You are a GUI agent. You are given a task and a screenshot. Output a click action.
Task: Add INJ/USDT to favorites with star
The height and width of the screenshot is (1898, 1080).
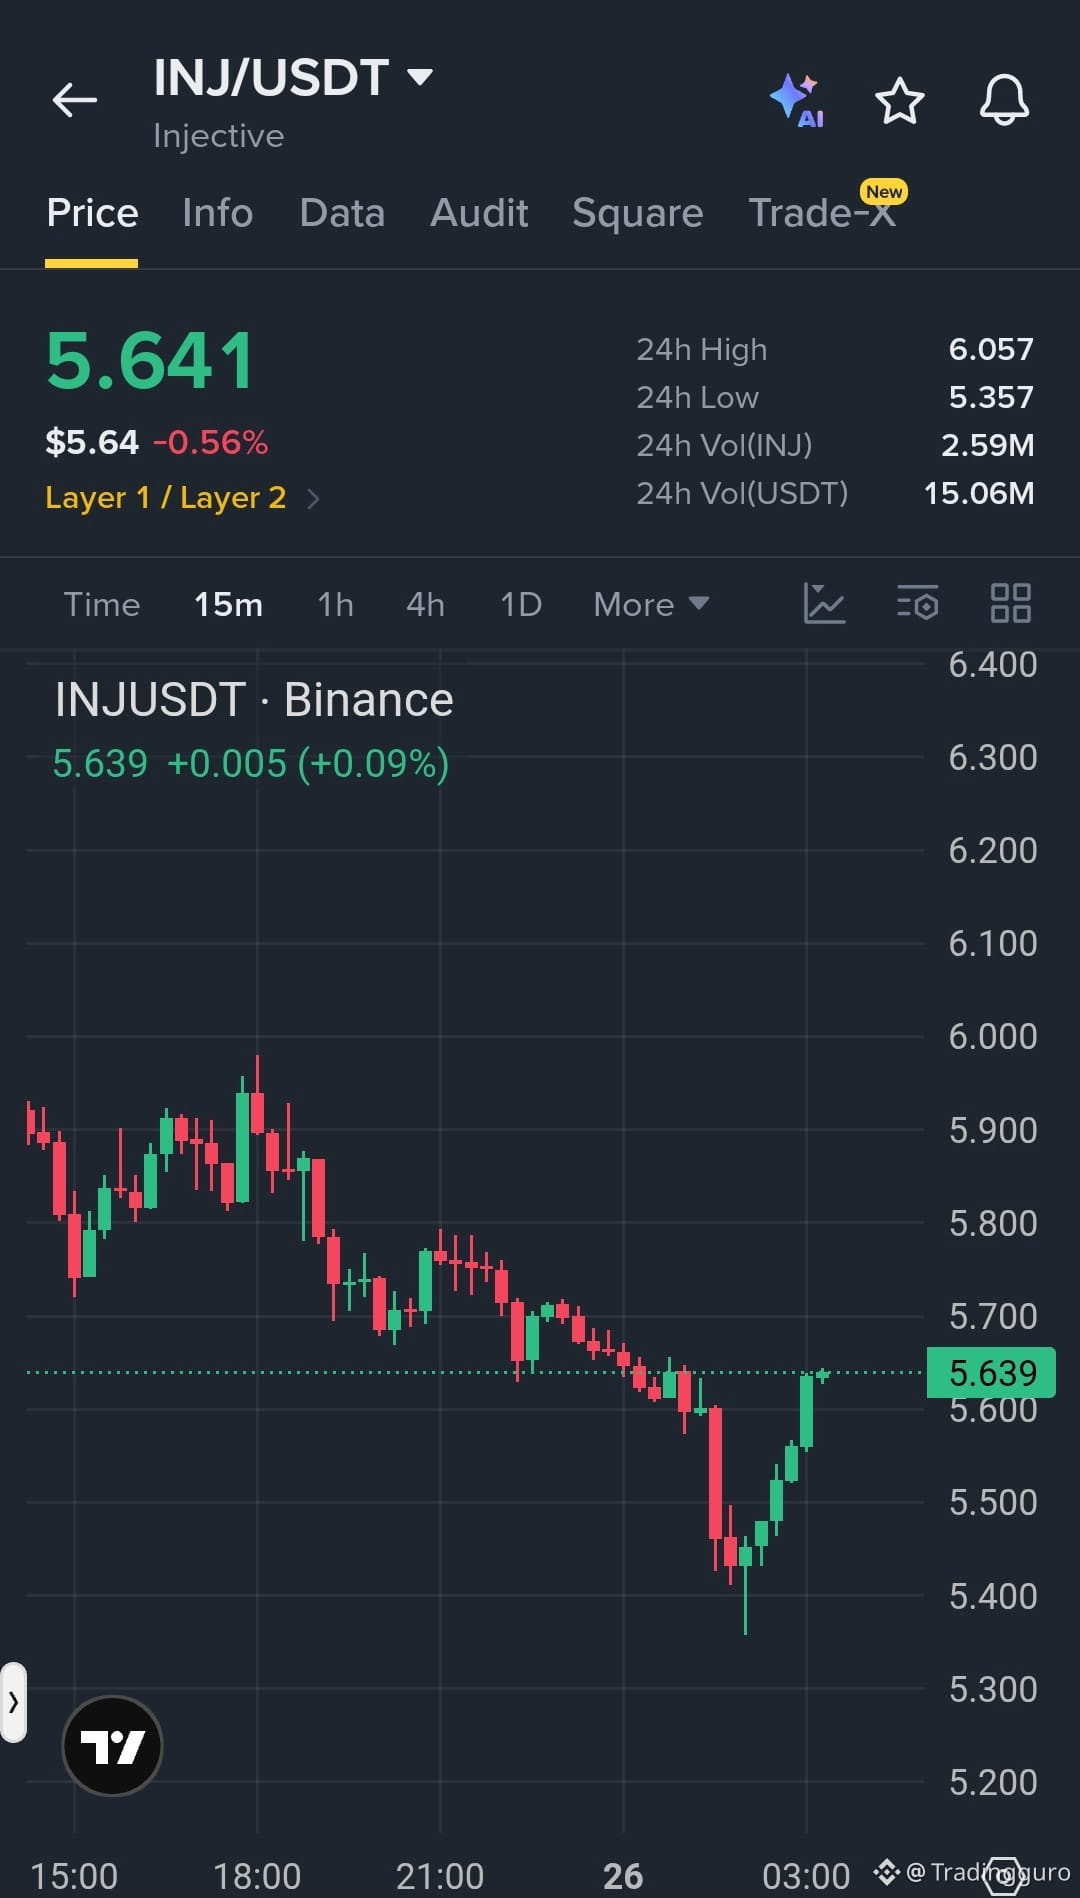pos(899,100)
